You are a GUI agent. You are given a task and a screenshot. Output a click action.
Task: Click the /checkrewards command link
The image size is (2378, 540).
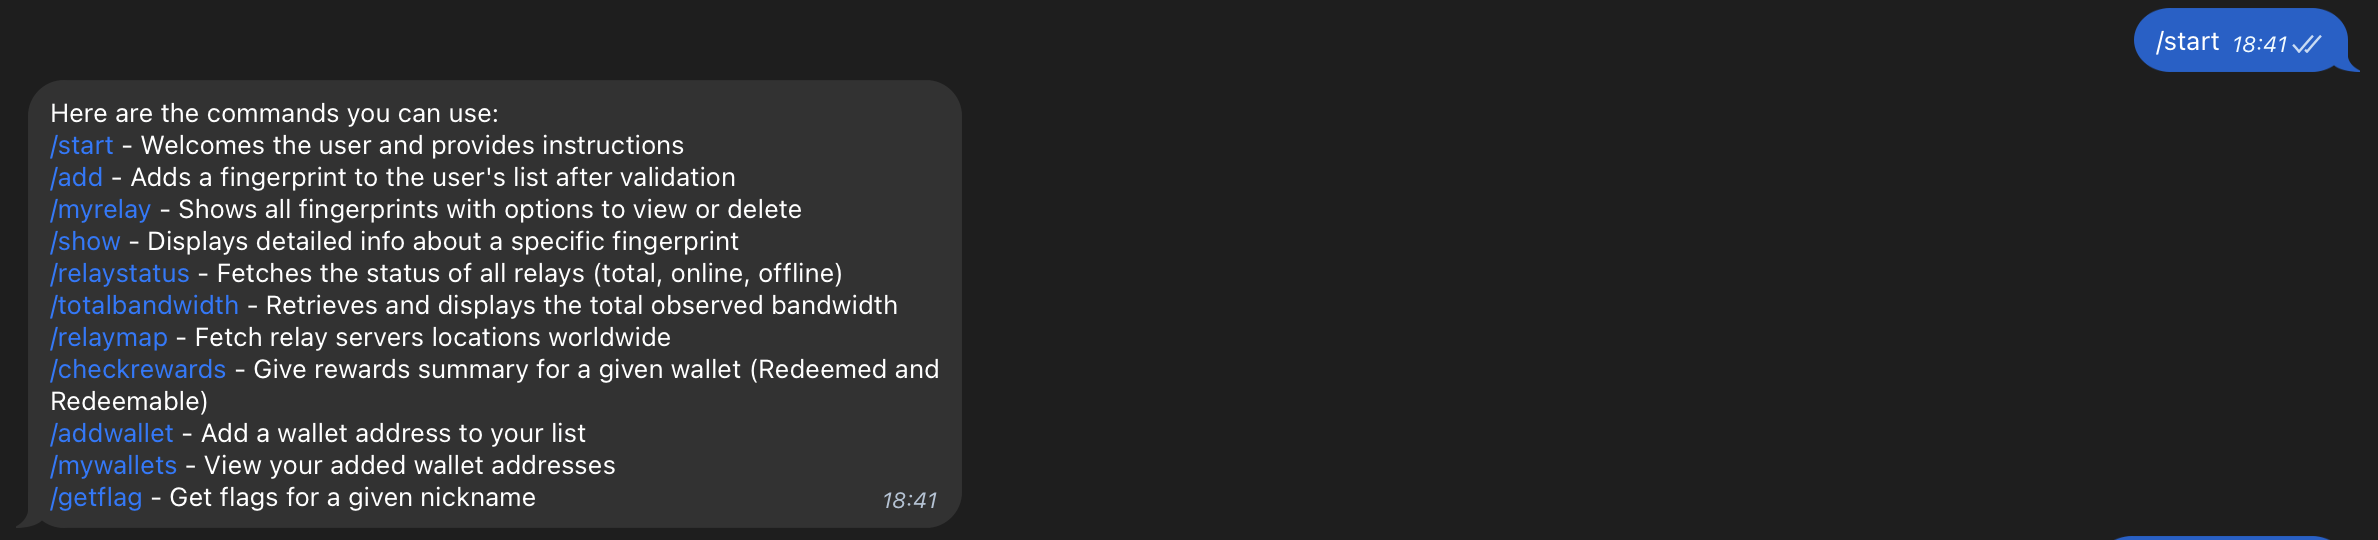[138, 370]
